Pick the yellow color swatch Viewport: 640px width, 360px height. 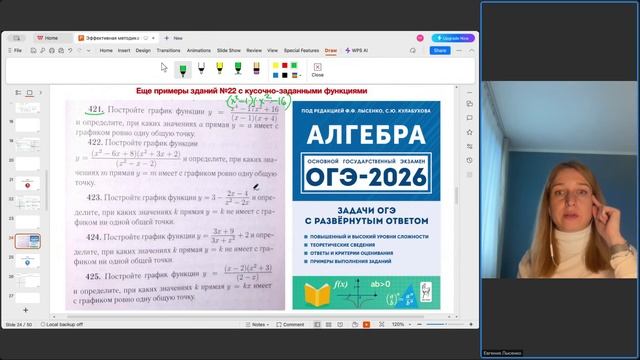click(276, 66)
